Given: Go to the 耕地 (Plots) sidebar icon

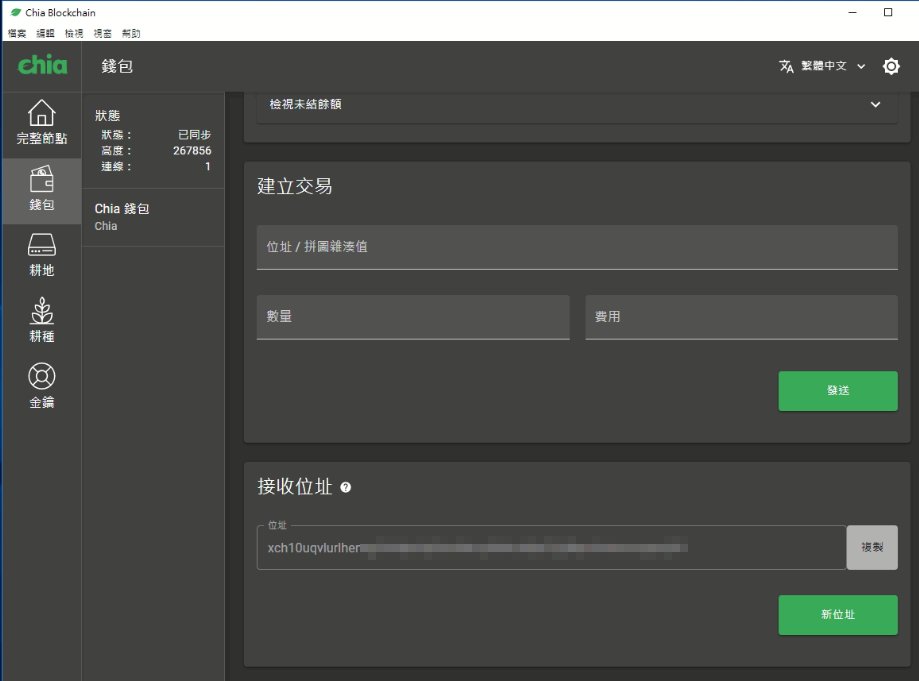Looking at the screenshot, I should tap(41, 255).
